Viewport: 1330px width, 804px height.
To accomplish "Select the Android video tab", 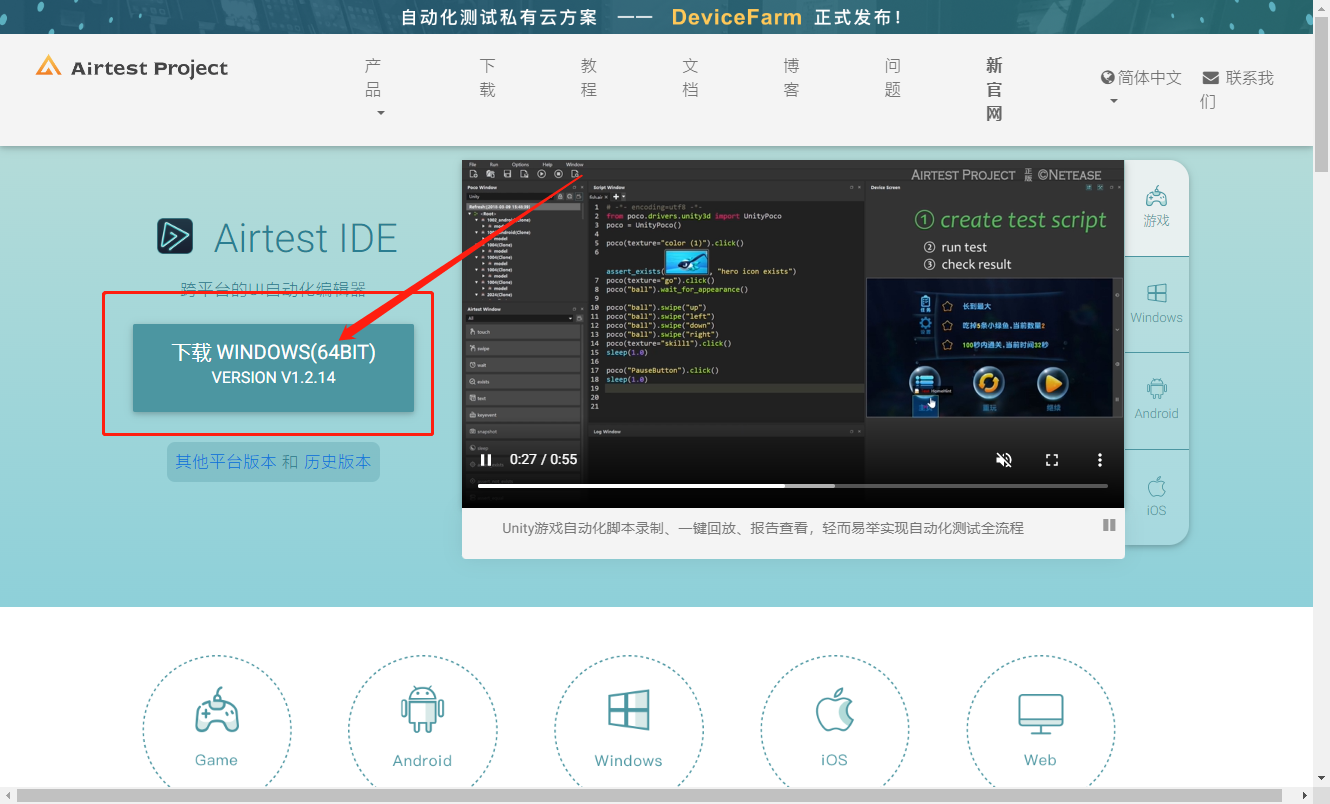I will (1156, 400).
